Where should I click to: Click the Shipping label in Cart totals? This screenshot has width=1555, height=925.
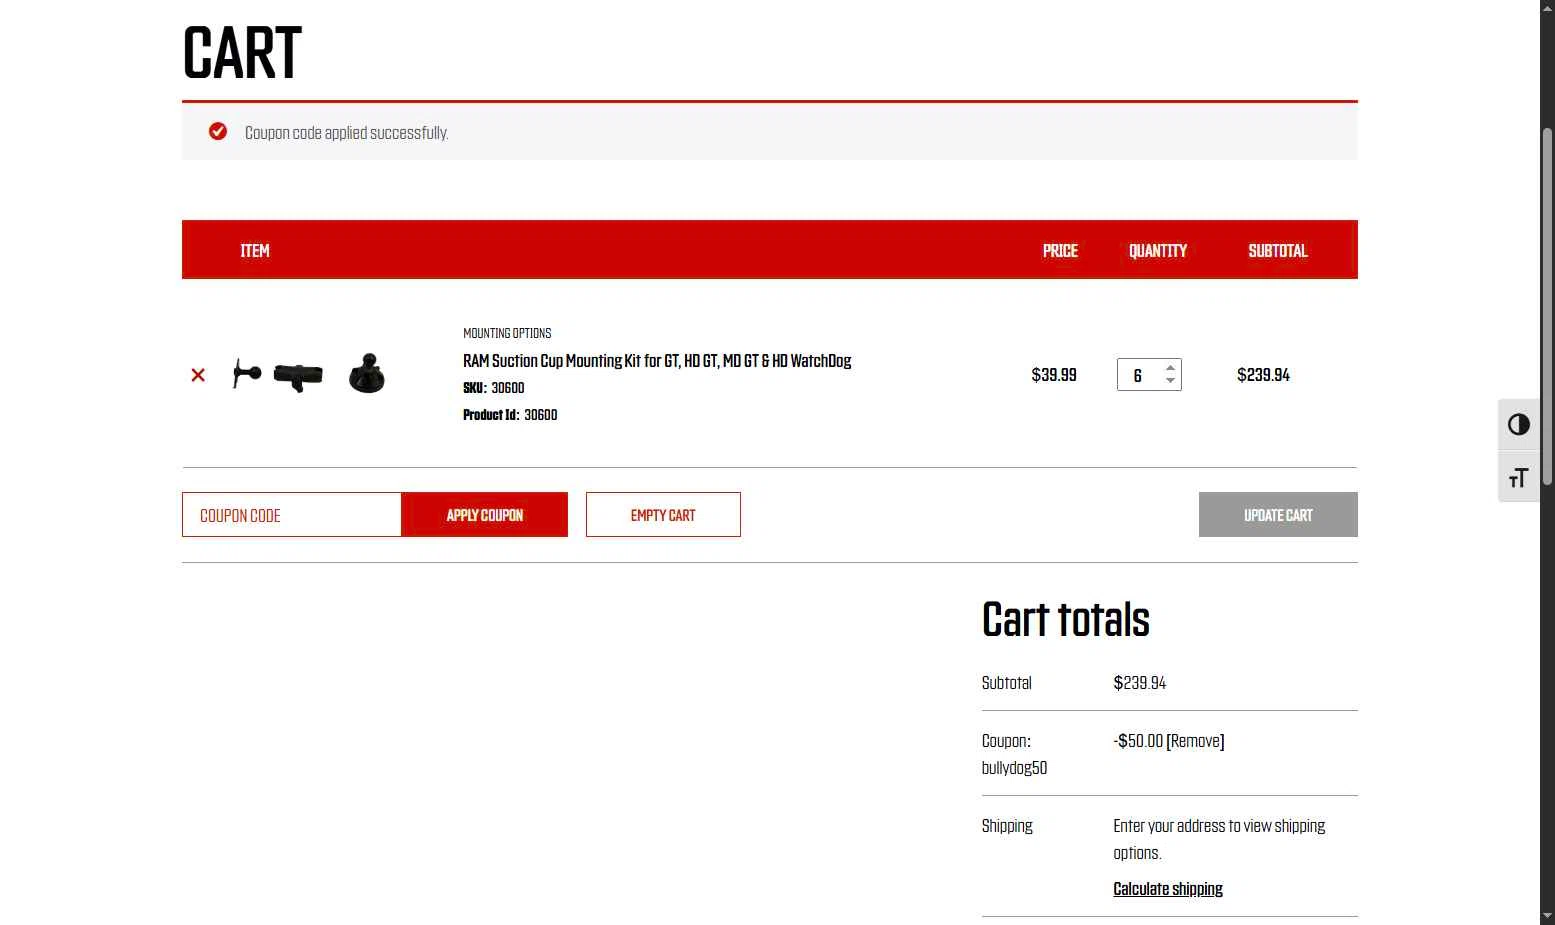tap(1007, 826)
